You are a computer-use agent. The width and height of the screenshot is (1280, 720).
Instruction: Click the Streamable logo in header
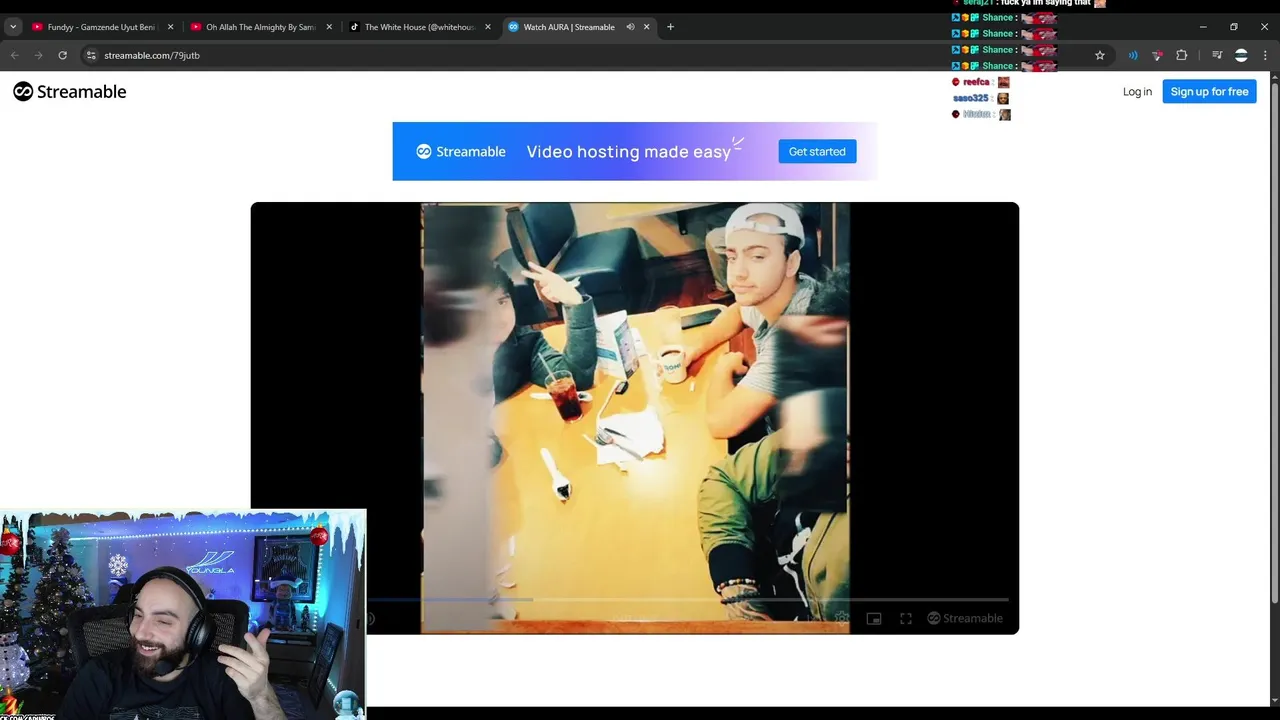point(70,91)
